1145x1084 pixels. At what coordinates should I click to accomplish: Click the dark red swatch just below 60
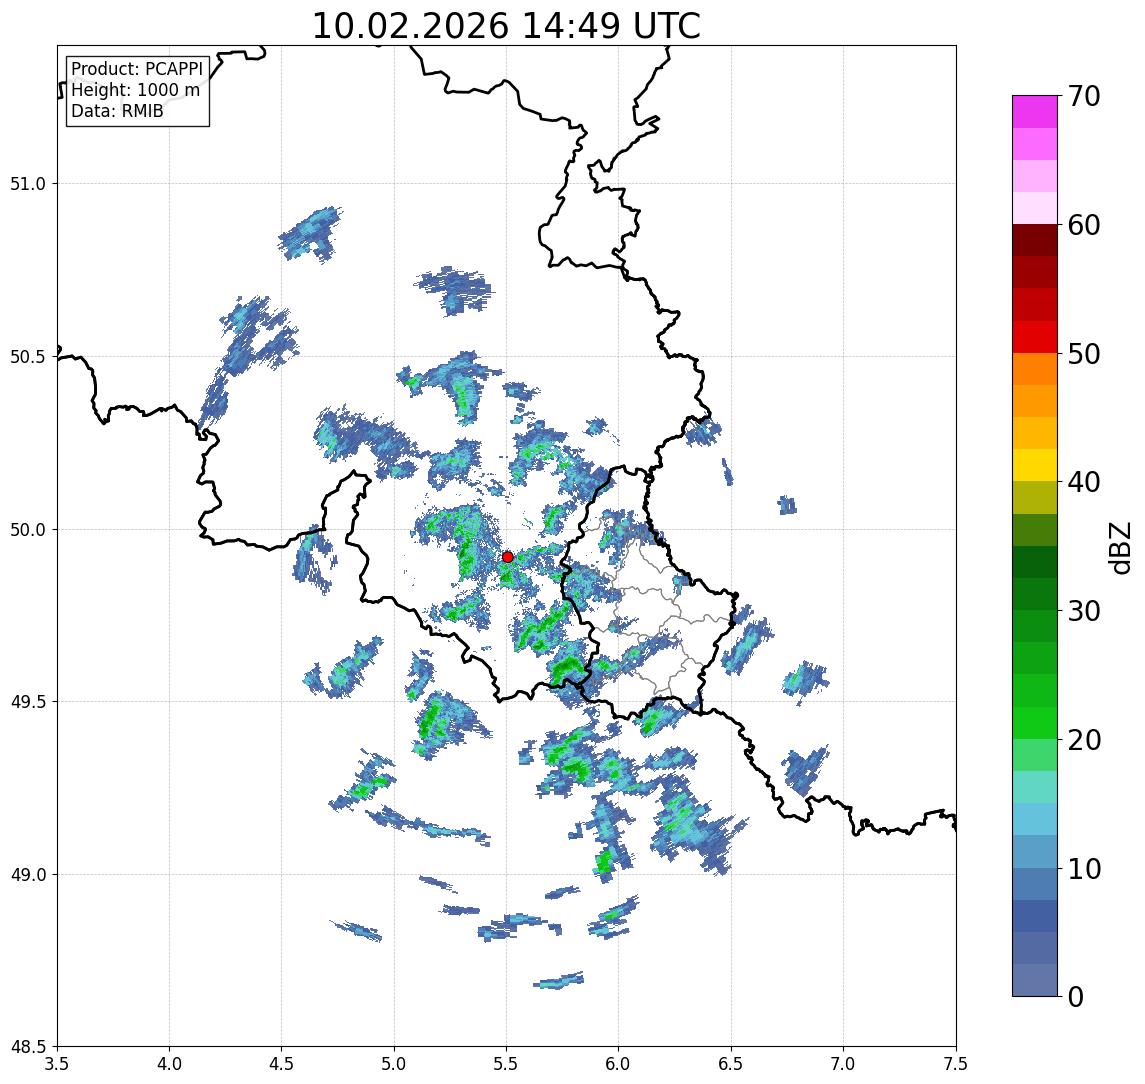pos(1035,240)
